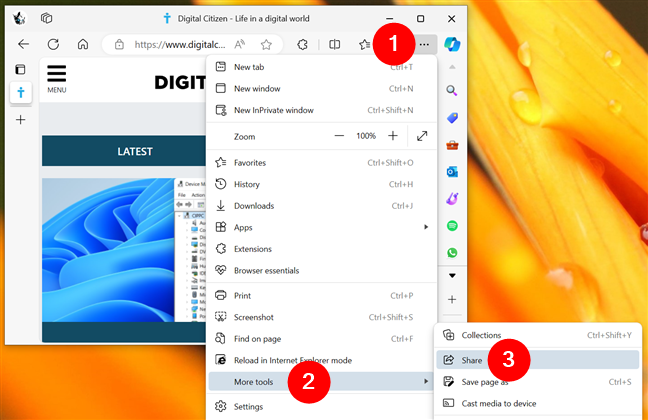Add page to favorites star icon
Screen dimensions: 648x420
point(266,44)
